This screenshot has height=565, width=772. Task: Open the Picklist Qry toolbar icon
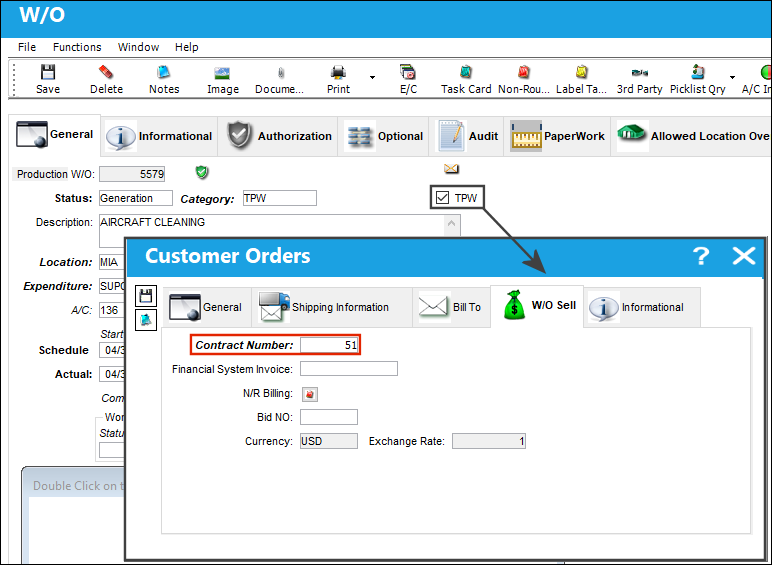pyautogui.click(x=698, y=72)
